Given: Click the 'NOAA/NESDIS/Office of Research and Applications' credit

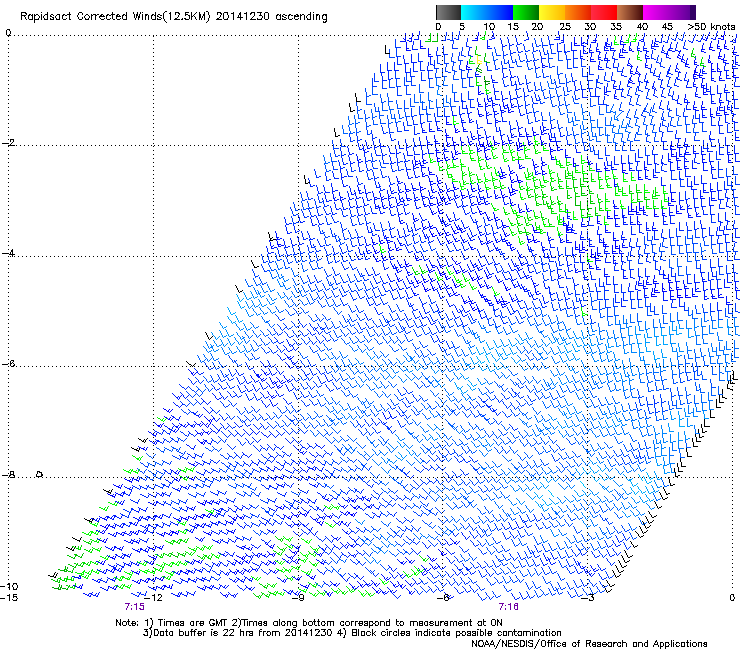Looking at the screenshot, I should tap(589, 644).
